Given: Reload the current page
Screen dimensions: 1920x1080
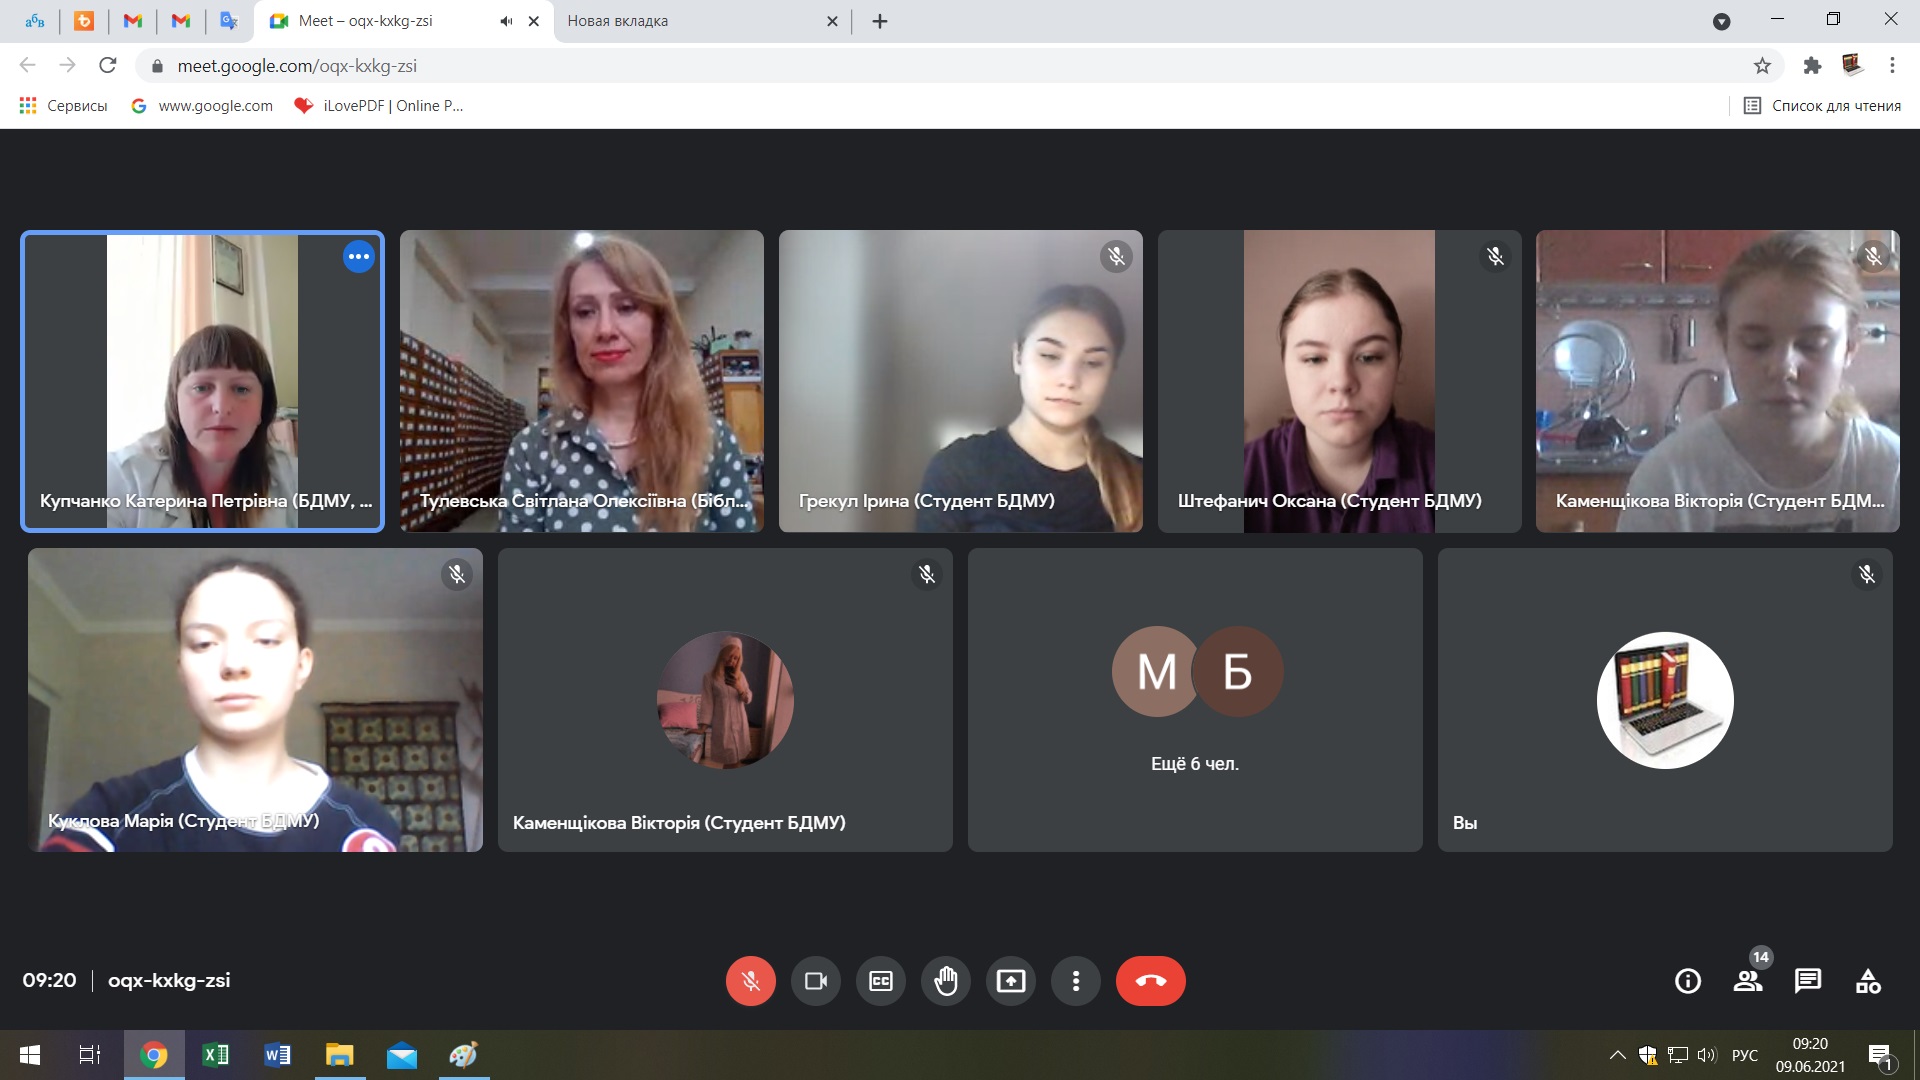Looking at the screenshot, I should coord(107,65).
